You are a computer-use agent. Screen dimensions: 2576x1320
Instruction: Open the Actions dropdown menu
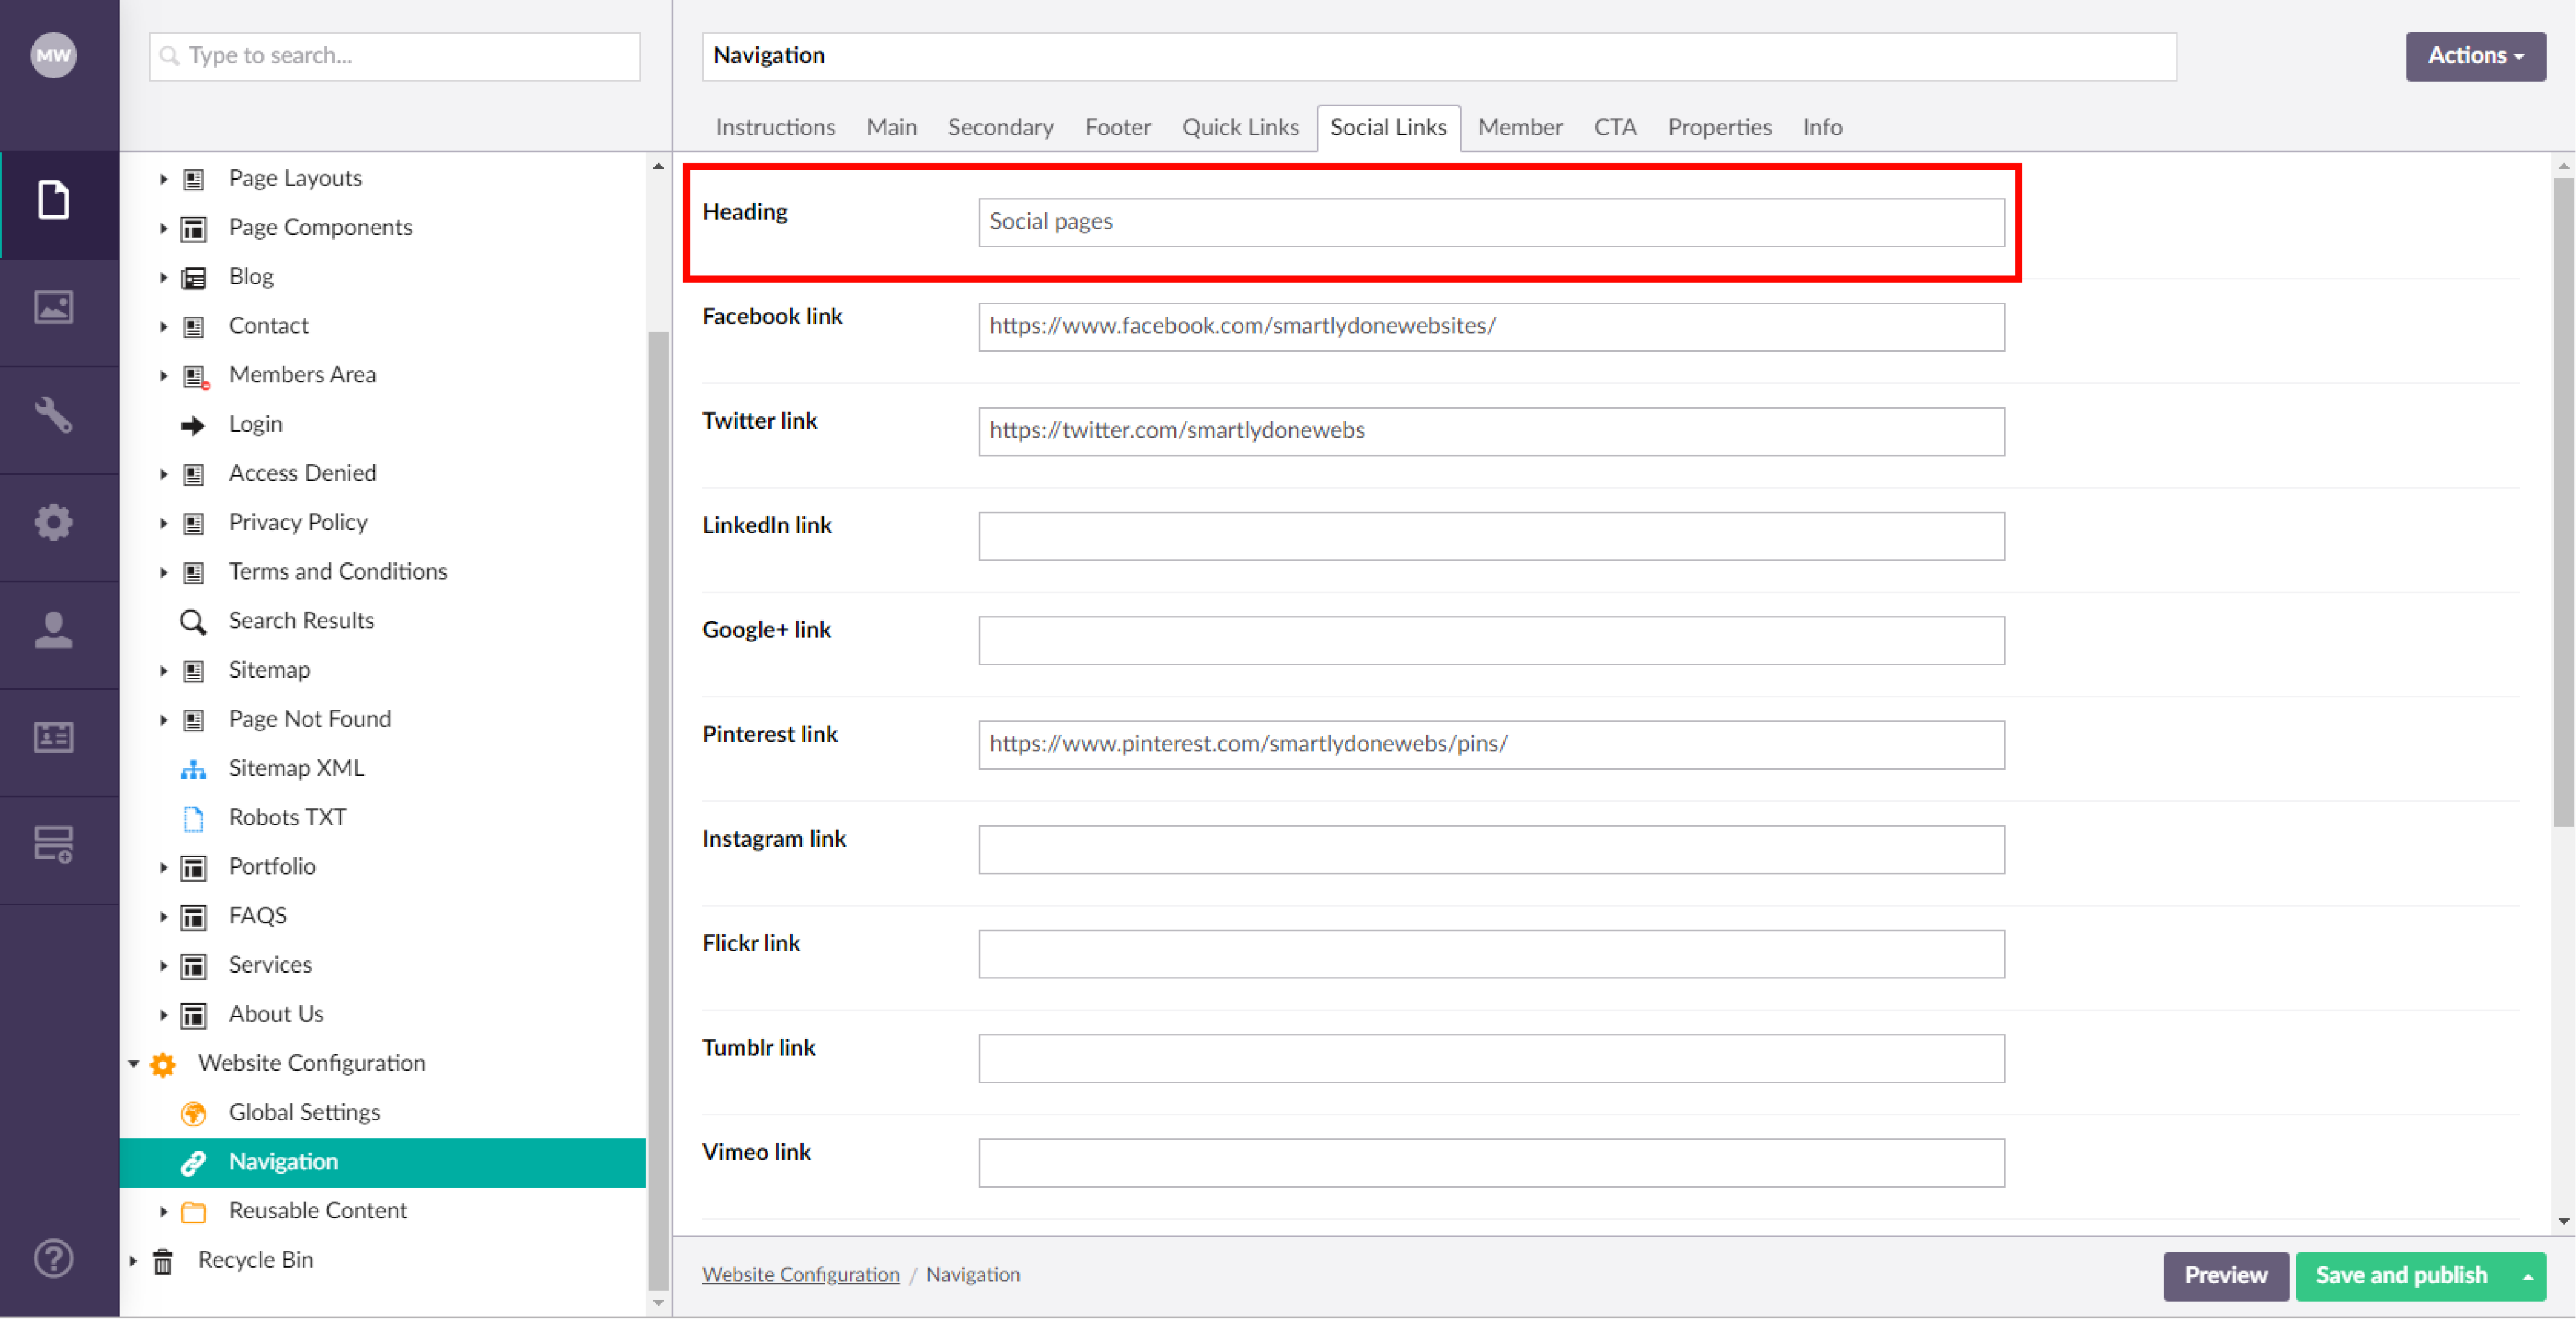[2475, 56]
